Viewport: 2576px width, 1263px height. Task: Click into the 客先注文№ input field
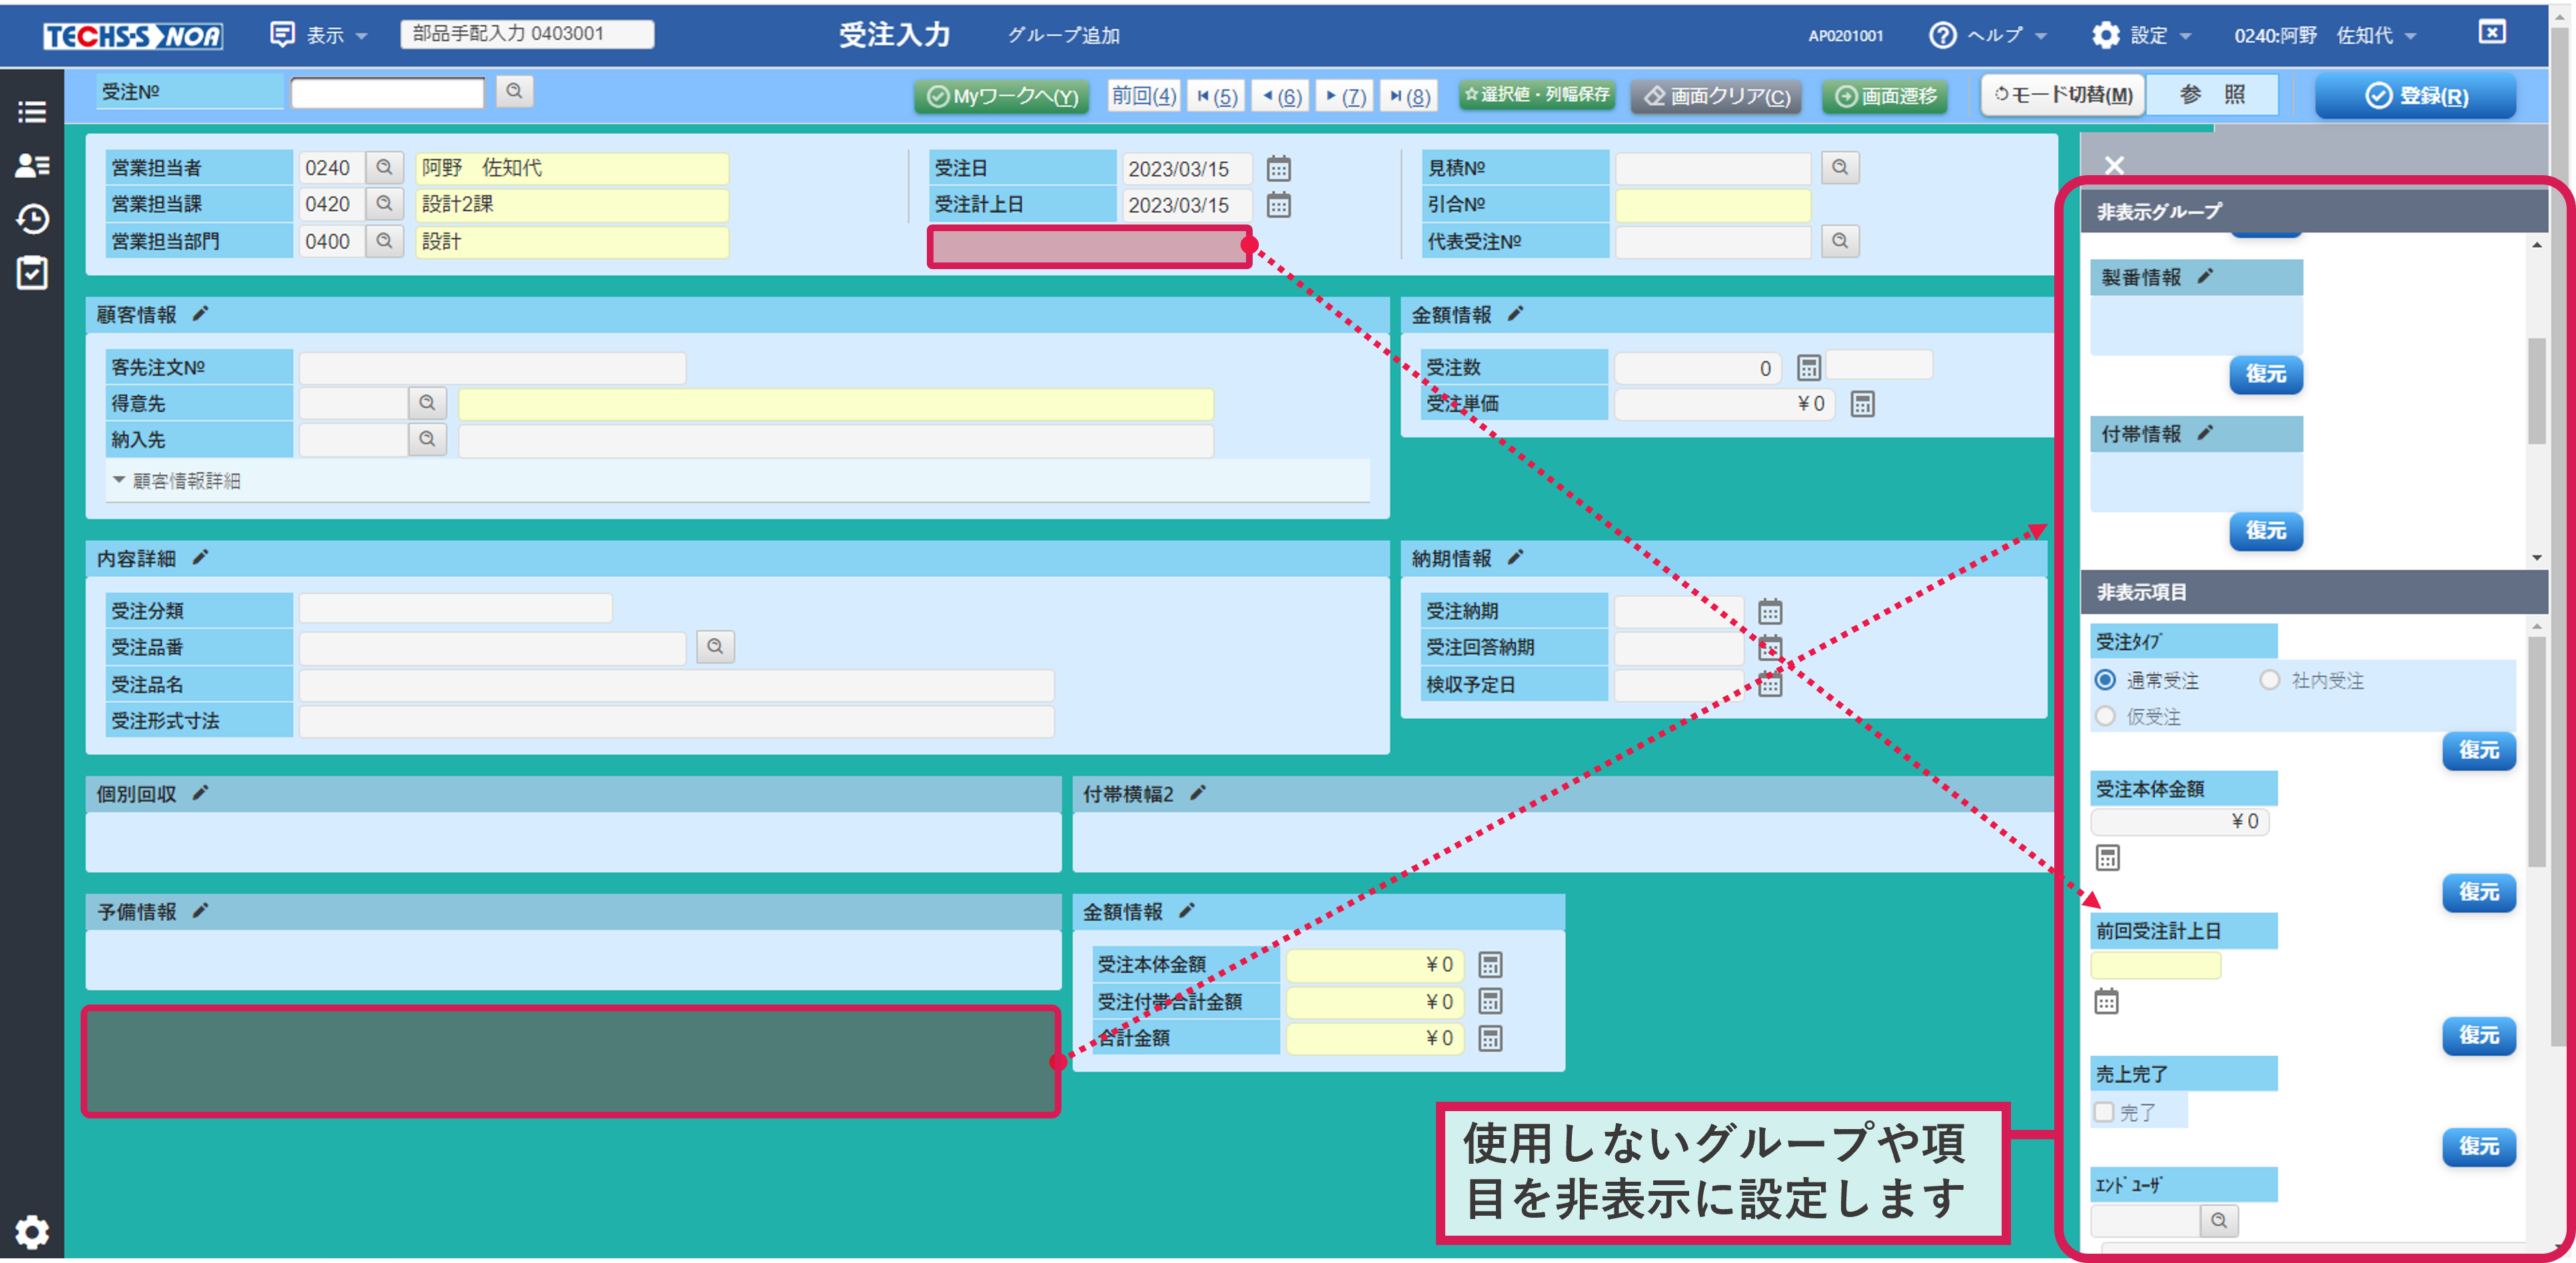492,368
